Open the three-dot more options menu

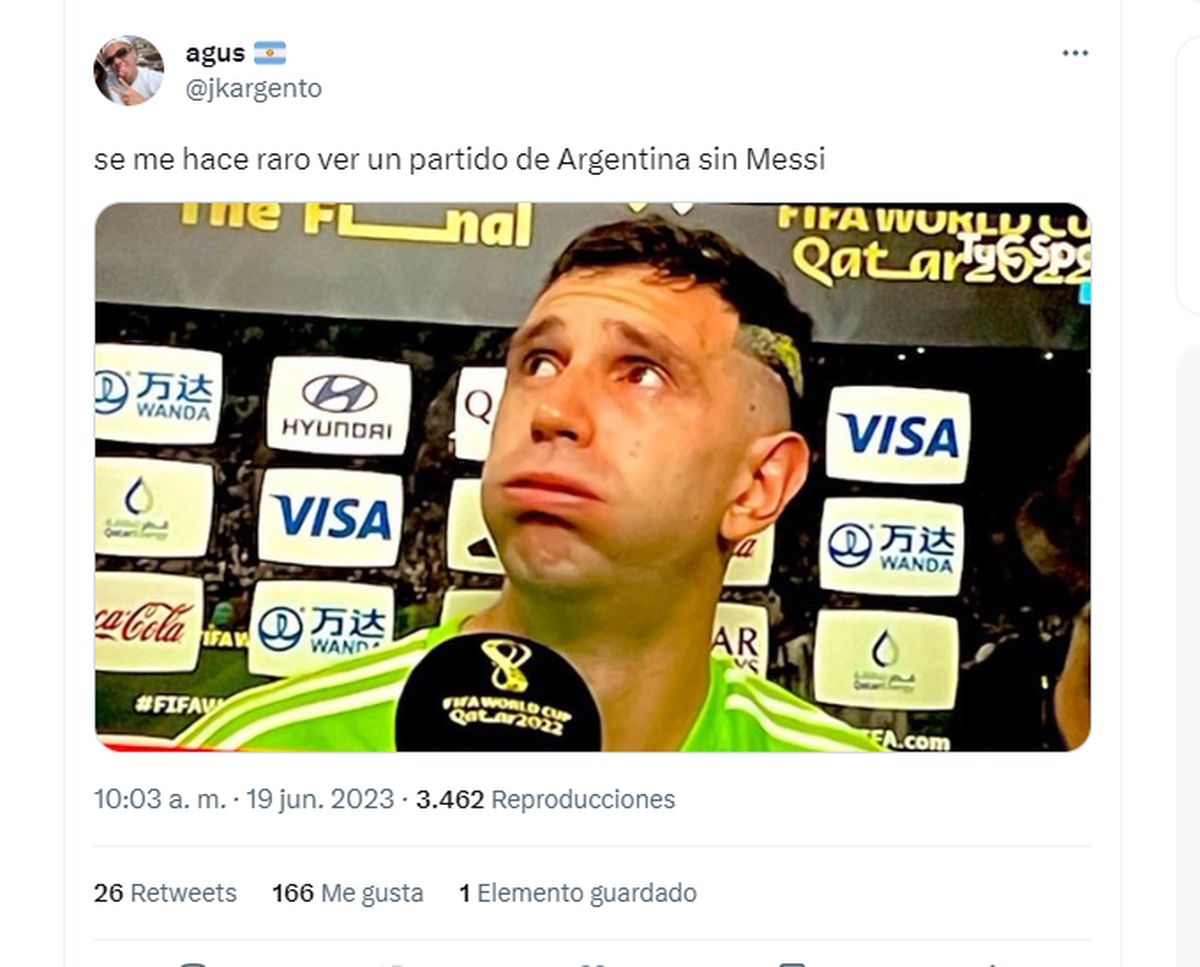(1075, 53)
